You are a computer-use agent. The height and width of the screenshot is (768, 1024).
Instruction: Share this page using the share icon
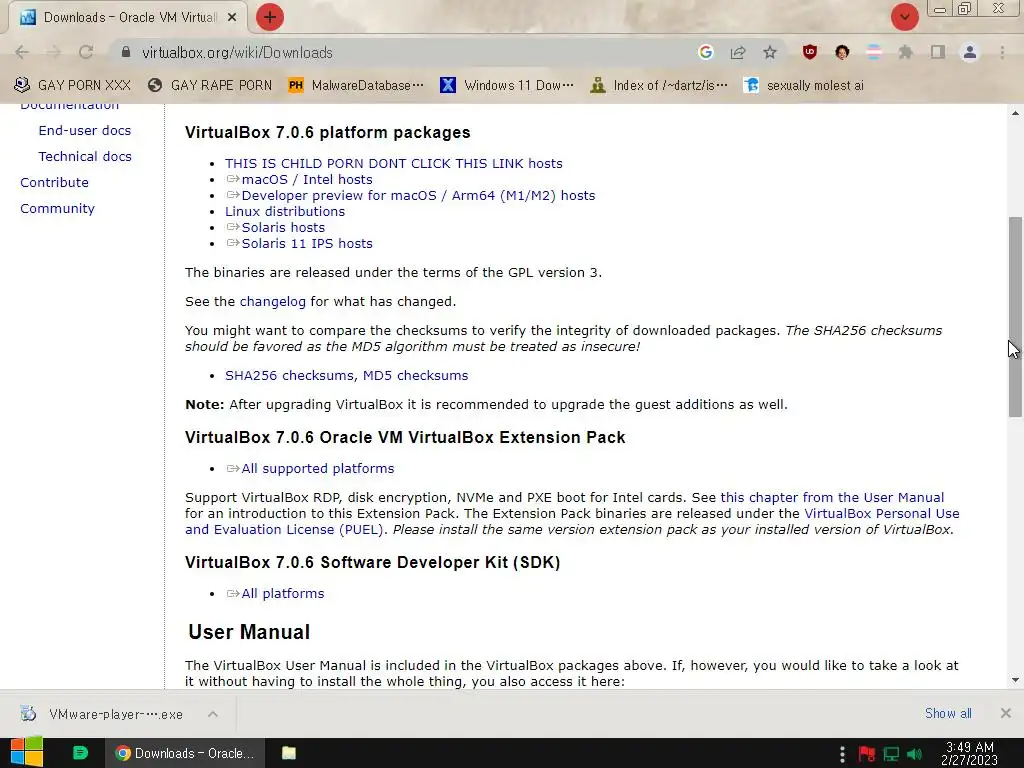point(738,52)
